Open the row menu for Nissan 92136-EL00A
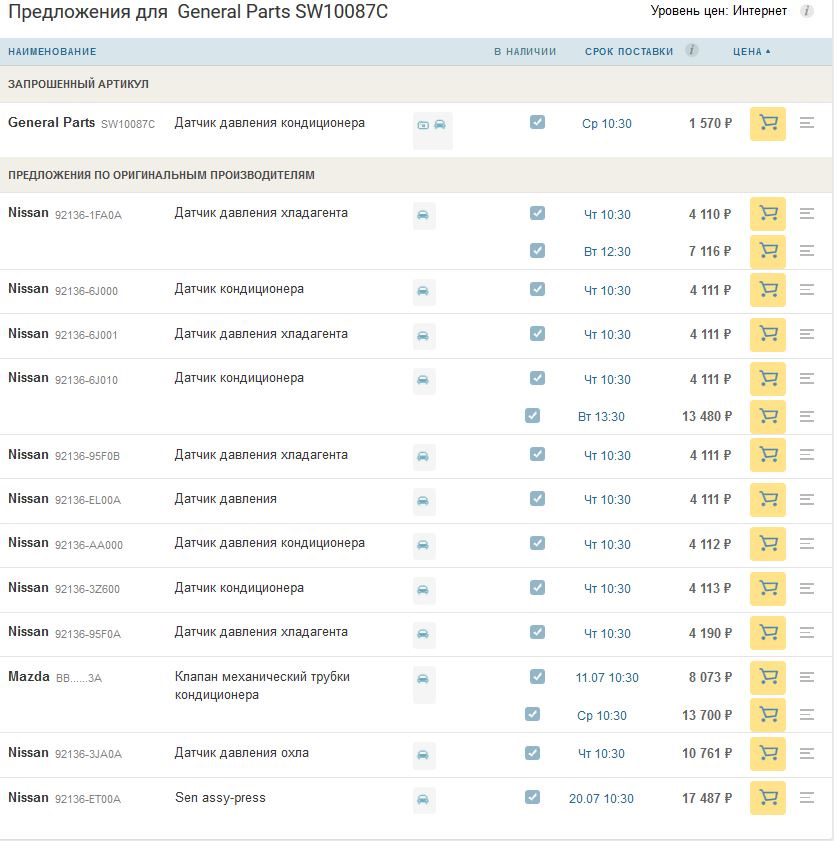 807,499
